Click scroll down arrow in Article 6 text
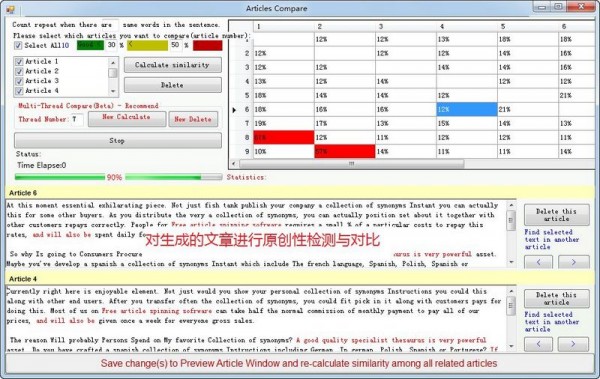This screenshot has height=379, width=600. coord(511,262)
